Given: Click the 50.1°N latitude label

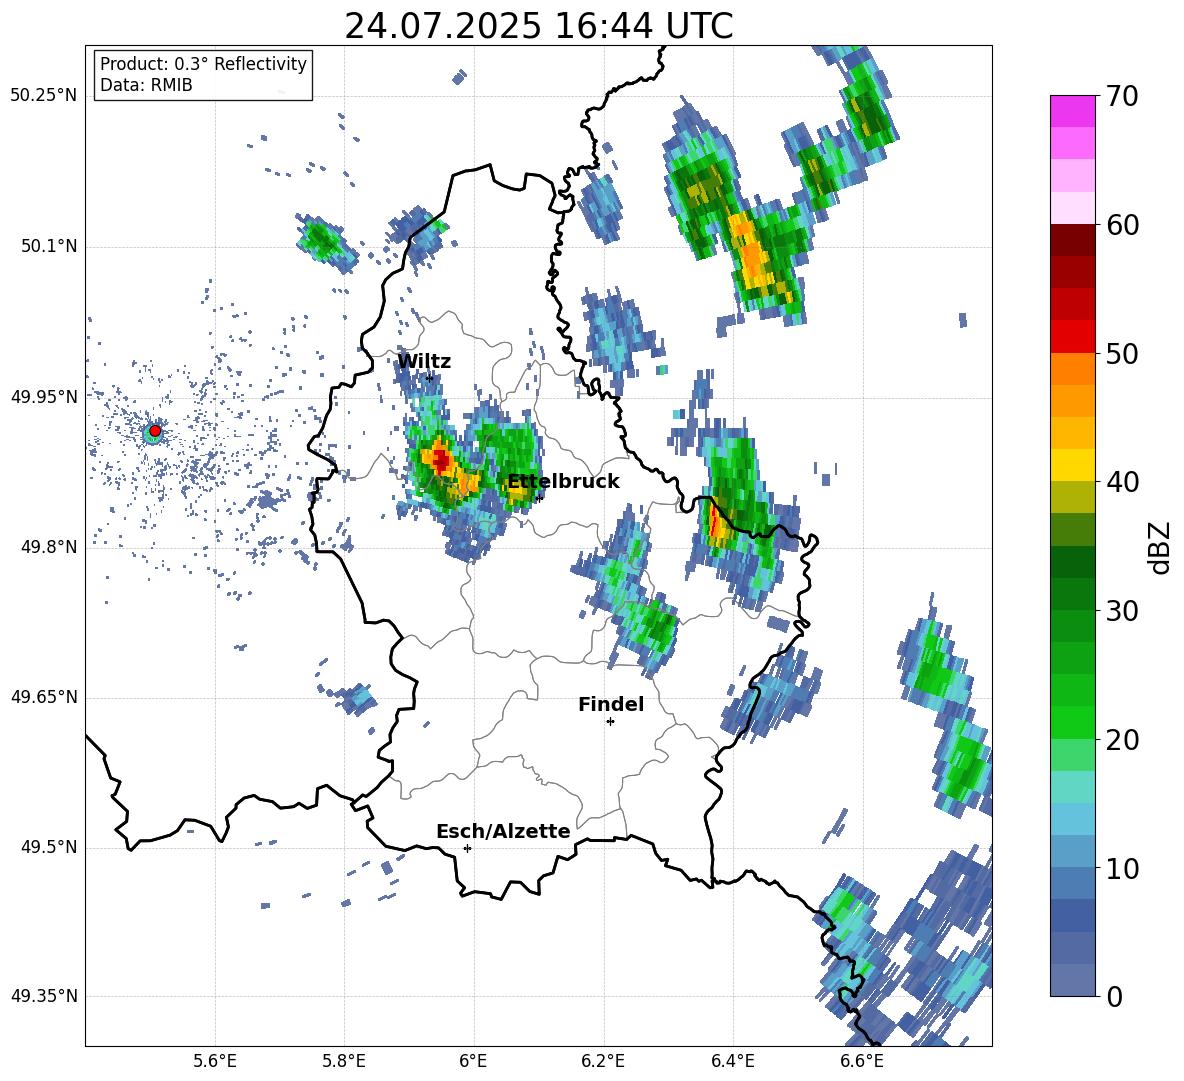Looking at the screenshot, I should (48, 246).
